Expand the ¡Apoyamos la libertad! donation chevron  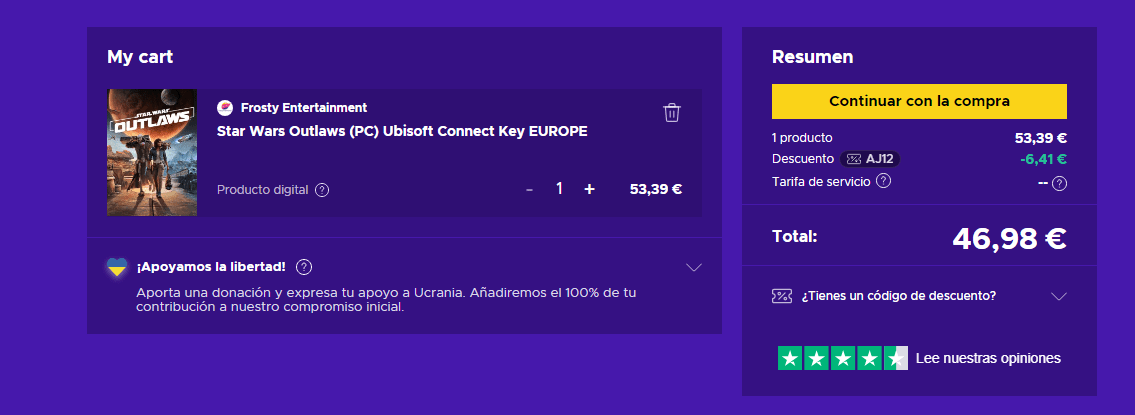click(x=693, y=267)
